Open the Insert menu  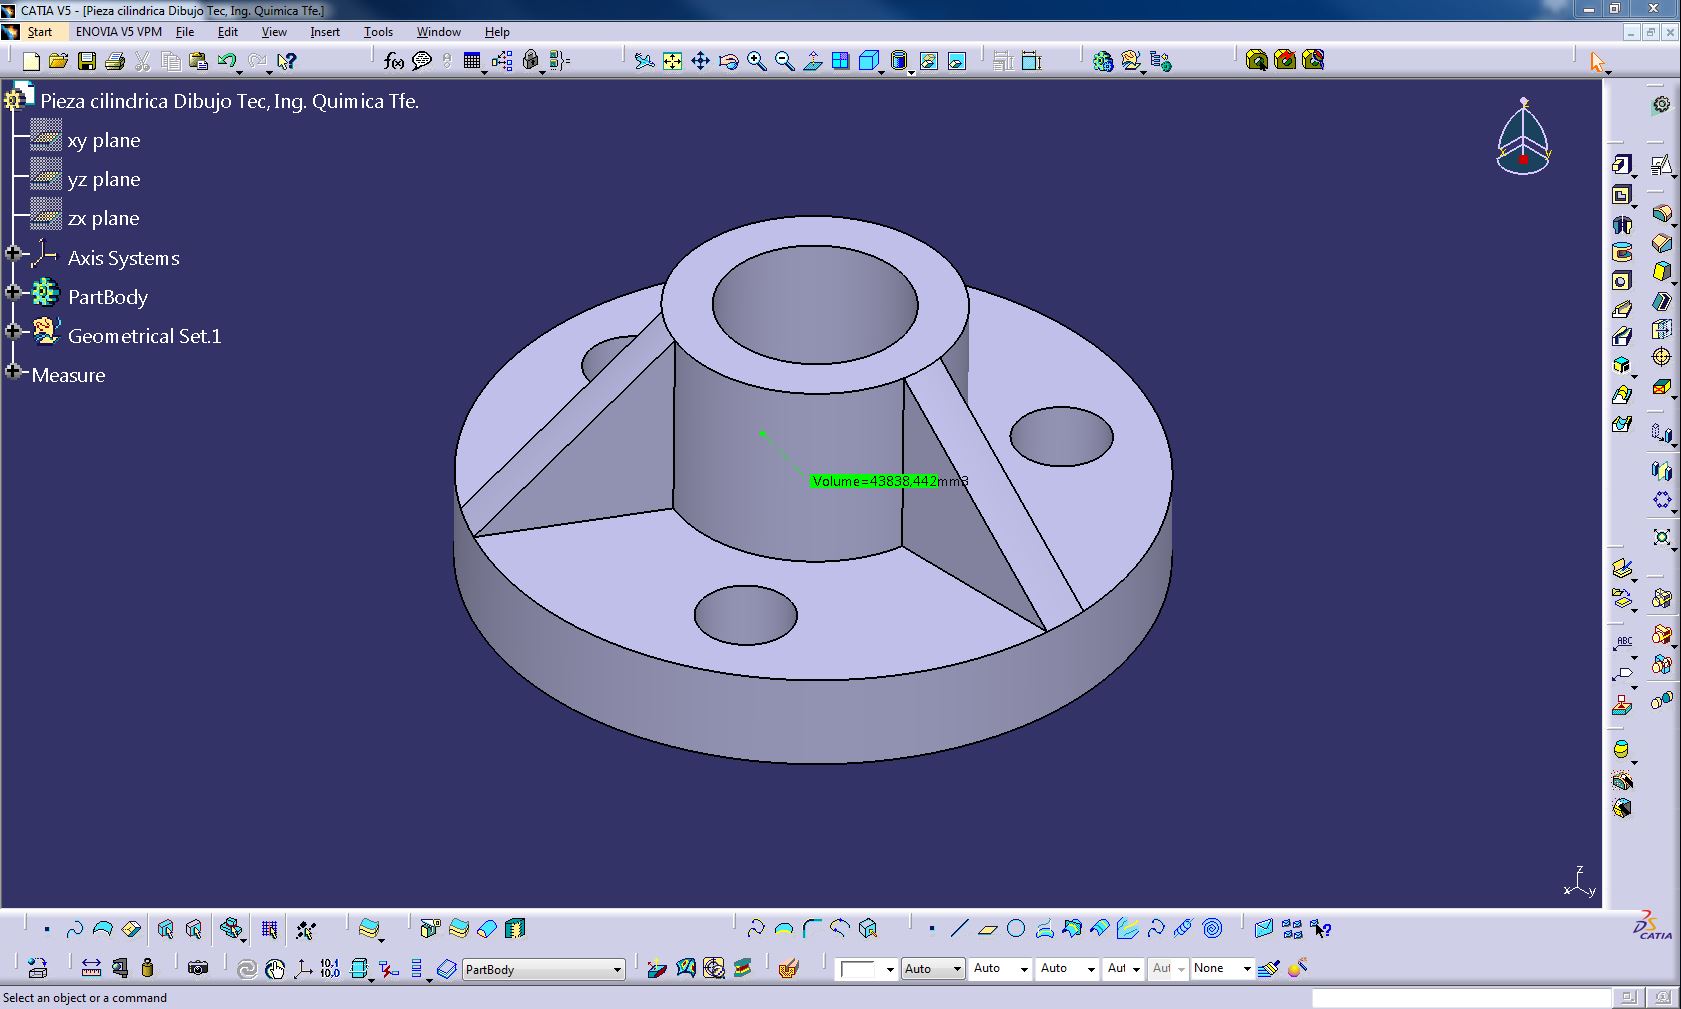point(325,32)
